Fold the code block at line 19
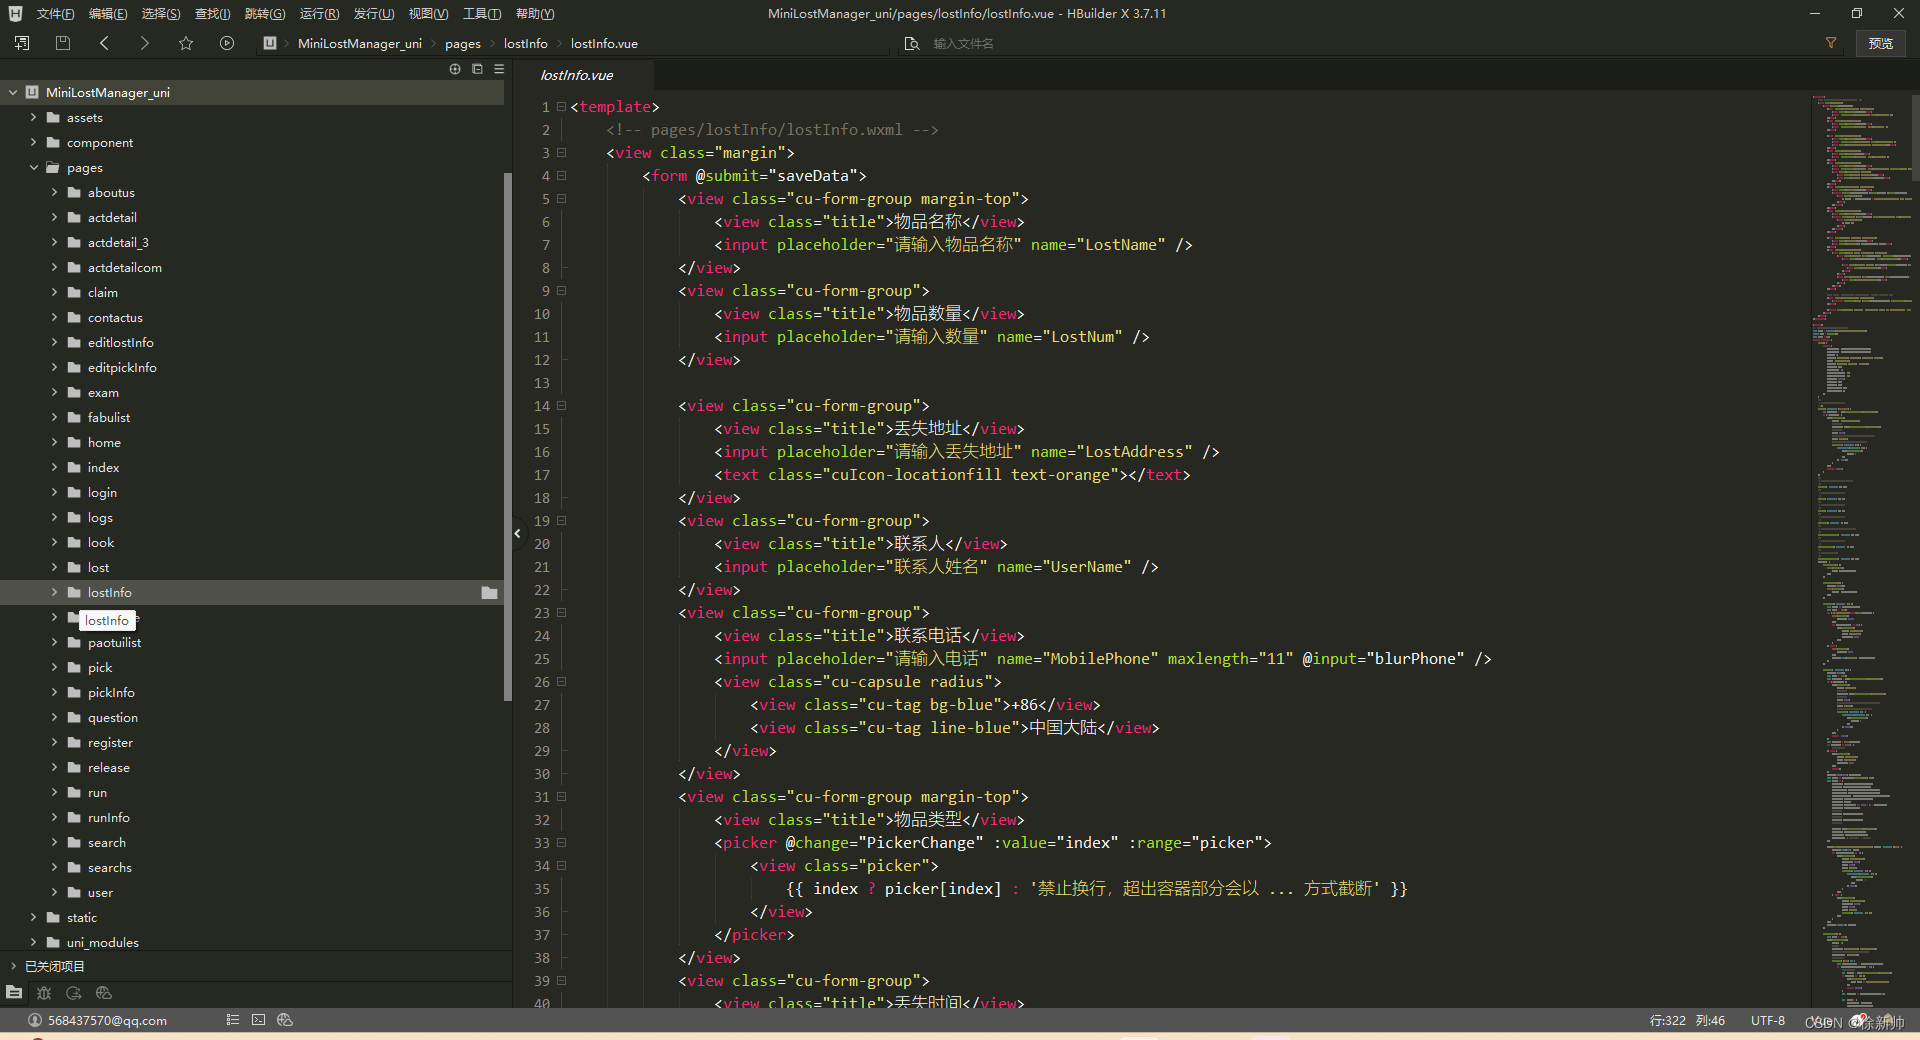1920x1040 pixels. click(562, 521)
